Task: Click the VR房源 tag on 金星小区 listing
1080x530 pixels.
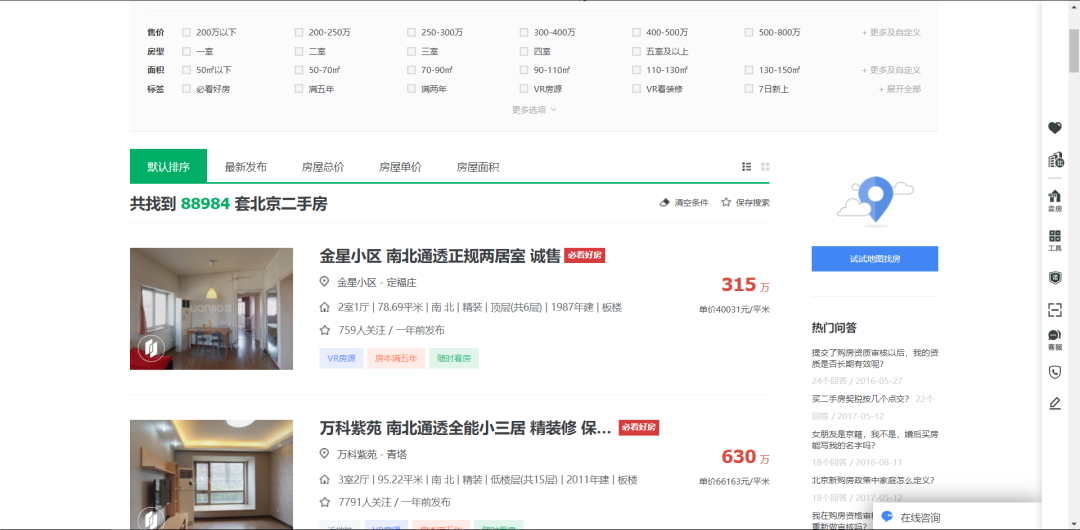Action: point(341,358)
